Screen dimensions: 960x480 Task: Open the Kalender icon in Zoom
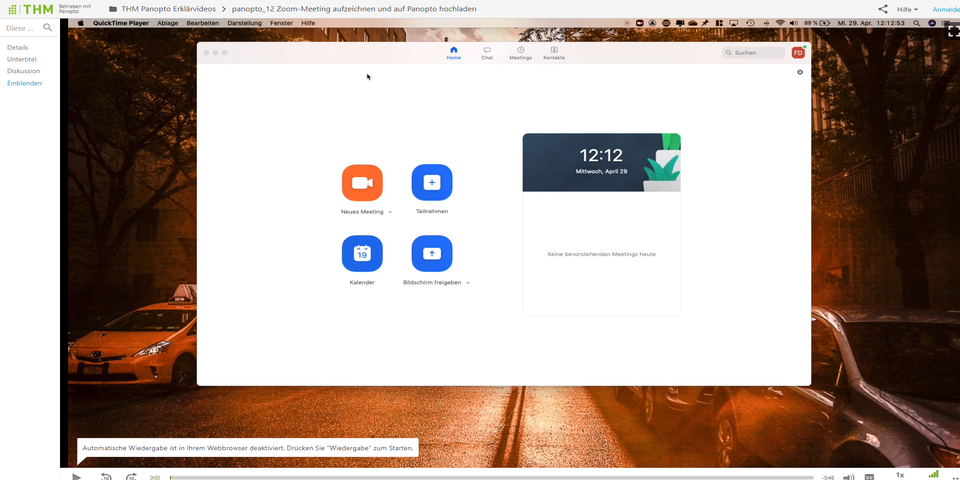[x=362, y=253]
